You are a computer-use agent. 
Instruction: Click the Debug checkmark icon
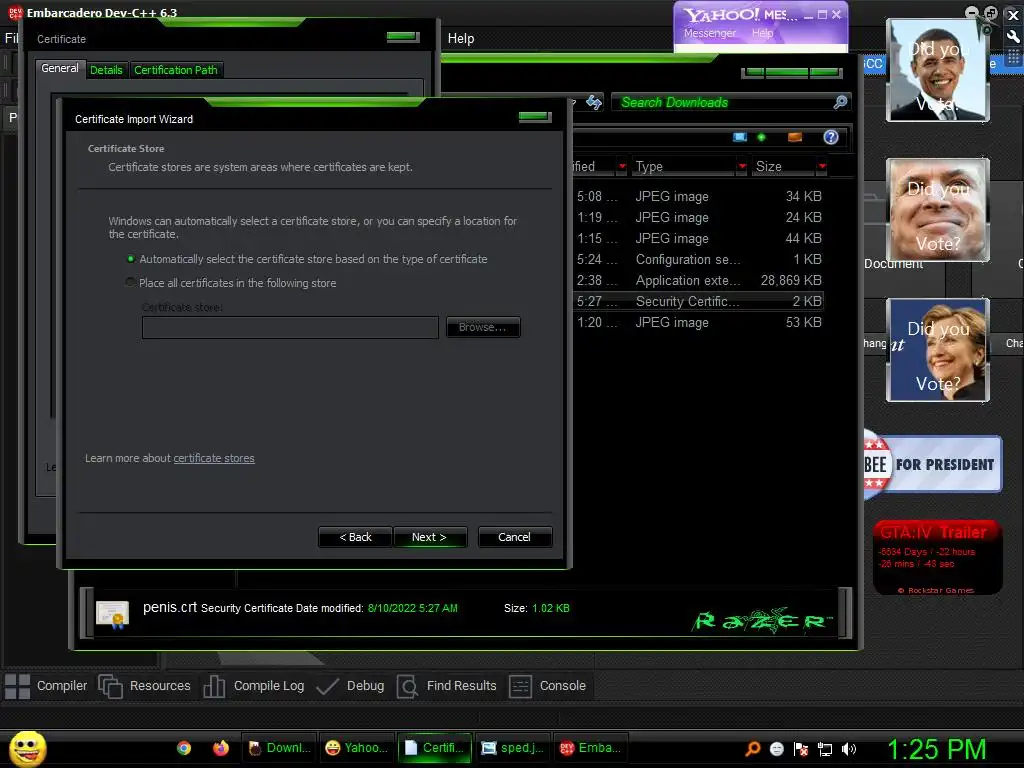[x=327, y=686]
